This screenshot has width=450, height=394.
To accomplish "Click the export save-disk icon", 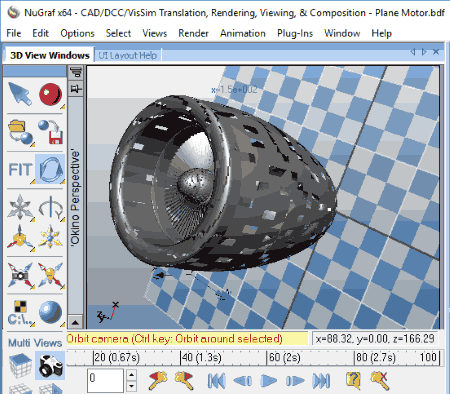I will point(51,132).
